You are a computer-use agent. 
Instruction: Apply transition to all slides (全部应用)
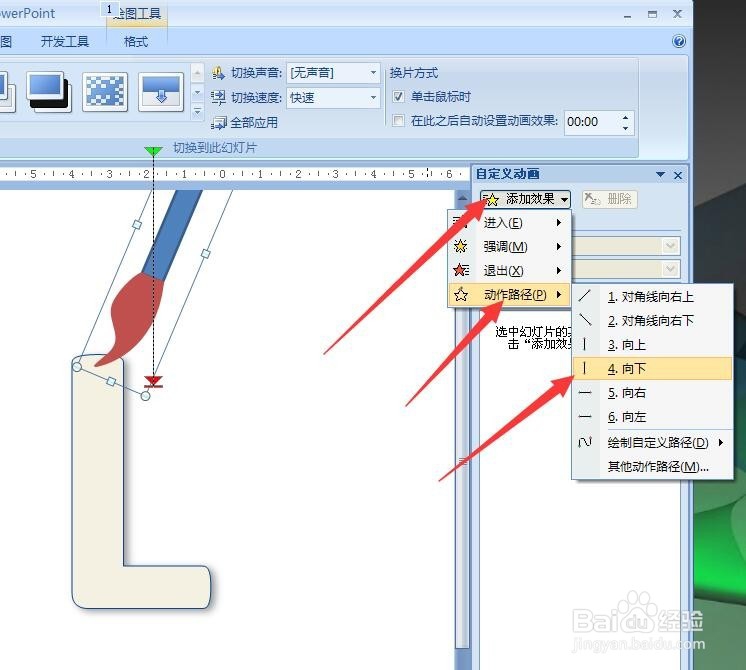(x=245, y=123)
